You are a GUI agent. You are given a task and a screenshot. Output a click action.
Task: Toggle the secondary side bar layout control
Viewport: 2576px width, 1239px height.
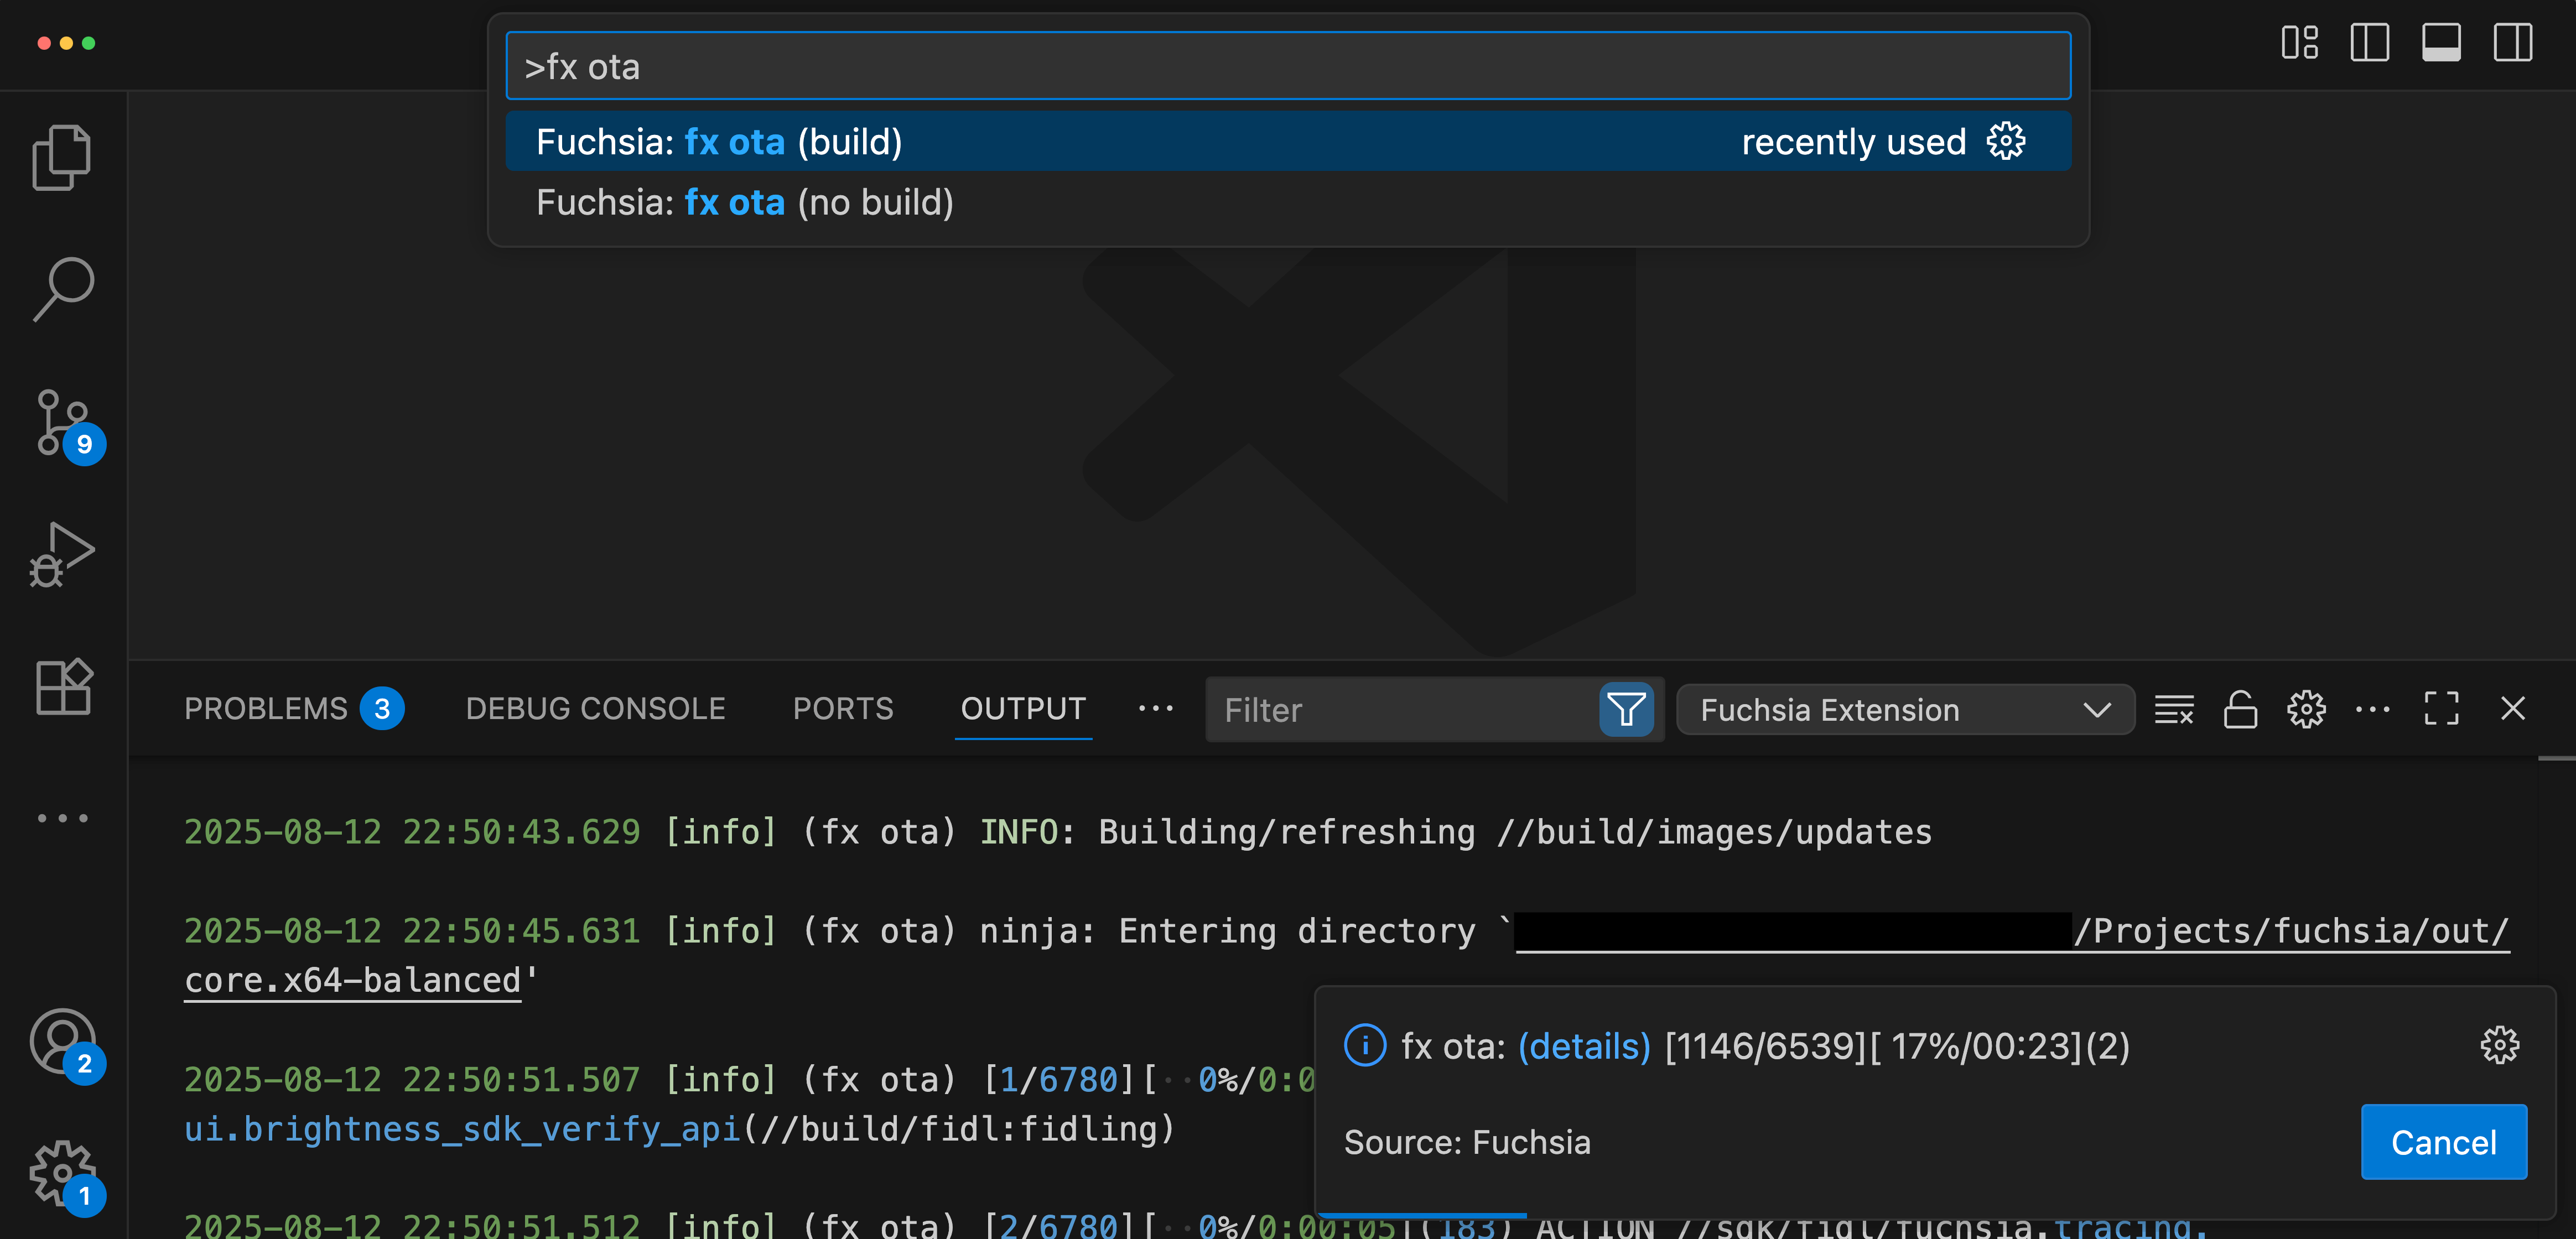pyautogui.click(x=2513, y=43)
